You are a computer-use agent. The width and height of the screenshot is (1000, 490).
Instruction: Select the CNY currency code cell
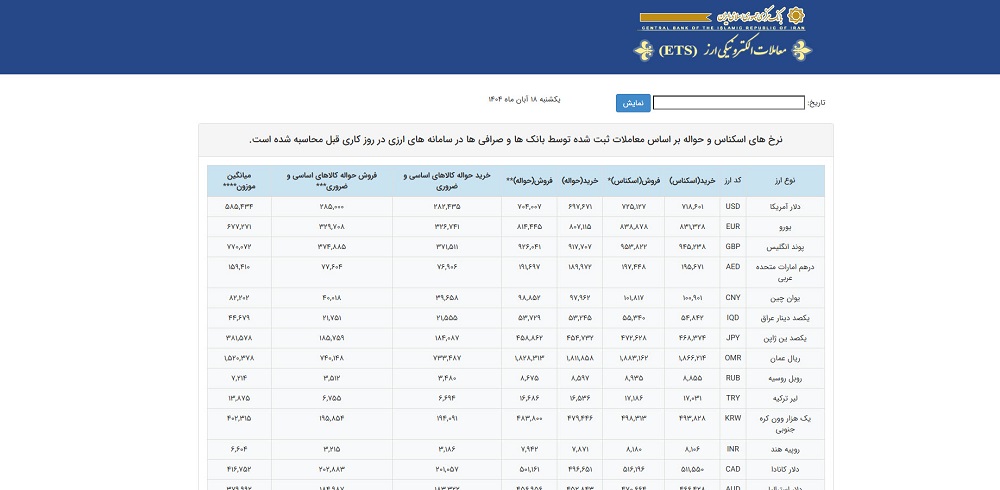tap(733, 297)
